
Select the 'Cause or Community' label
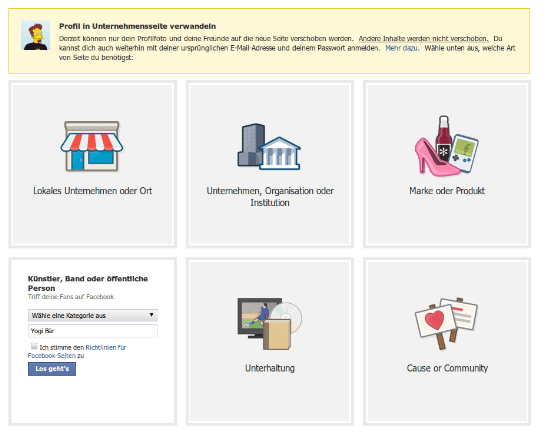(447, 368)
